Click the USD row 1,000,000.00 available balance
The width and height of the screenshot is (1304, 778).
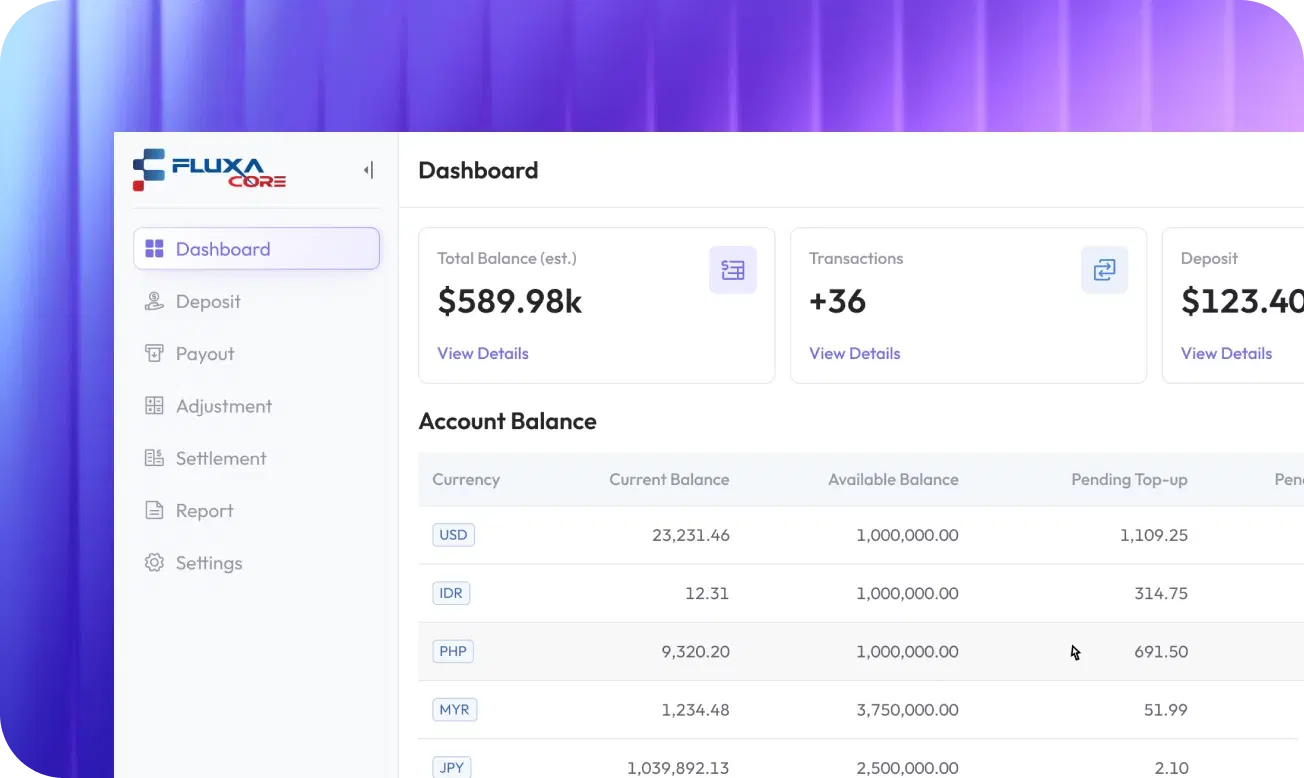907,535
